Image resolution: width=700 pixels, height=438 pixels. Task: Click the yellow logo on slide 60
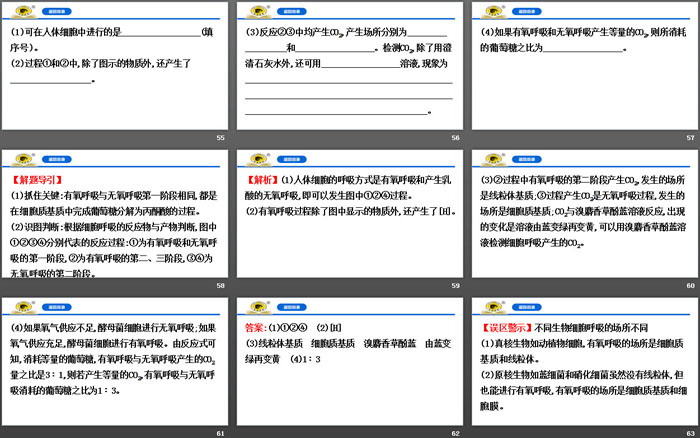point(494,159)
